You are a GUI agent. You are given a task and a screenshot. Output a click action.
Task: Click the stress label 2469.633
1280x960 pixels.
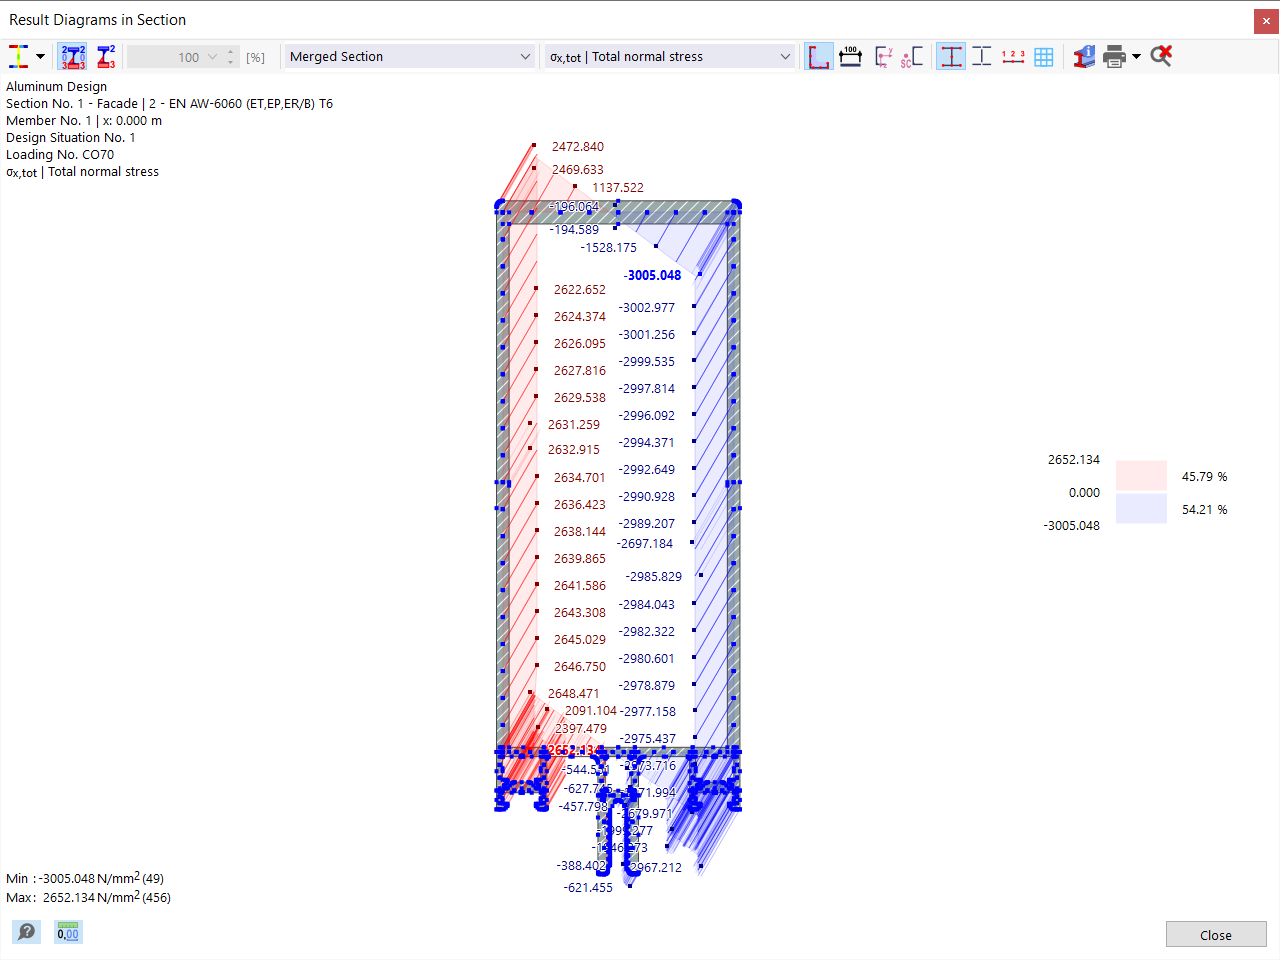[x=578, y=170]
